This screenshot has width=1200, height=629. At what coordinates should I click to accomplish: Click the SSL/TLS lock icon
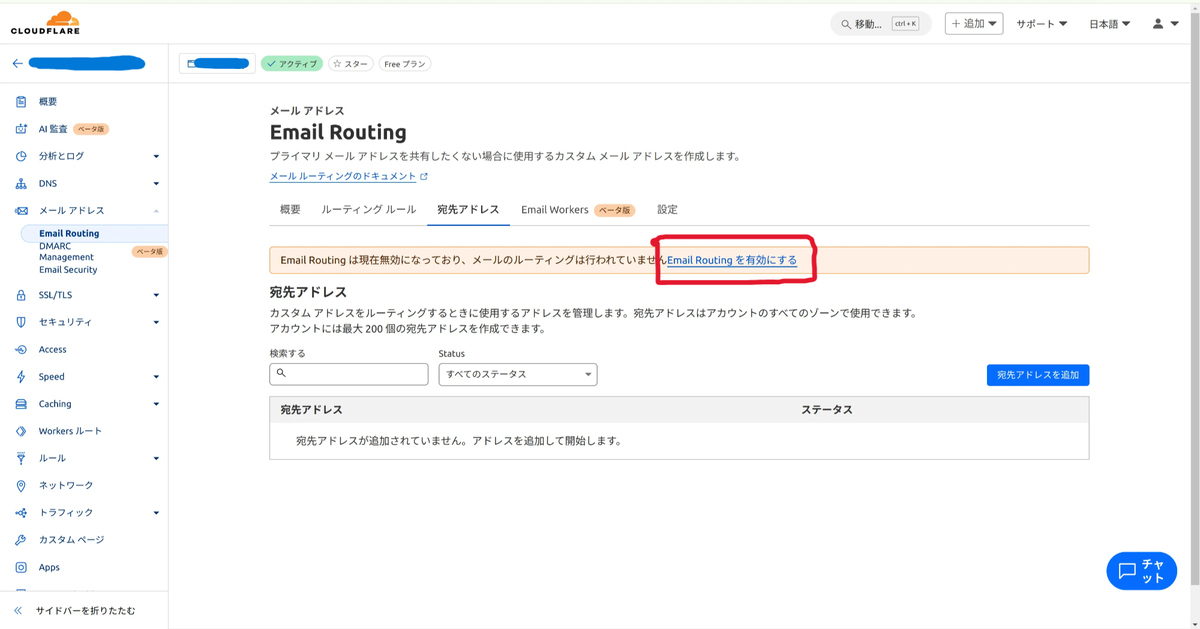click(x=21, y=295)
